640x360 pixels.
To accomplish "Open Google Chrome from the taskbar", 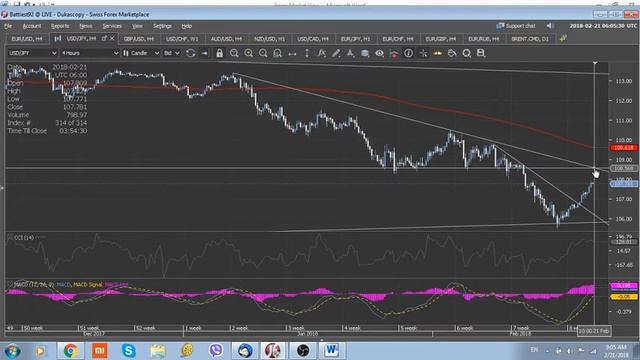I will point(70,351).
